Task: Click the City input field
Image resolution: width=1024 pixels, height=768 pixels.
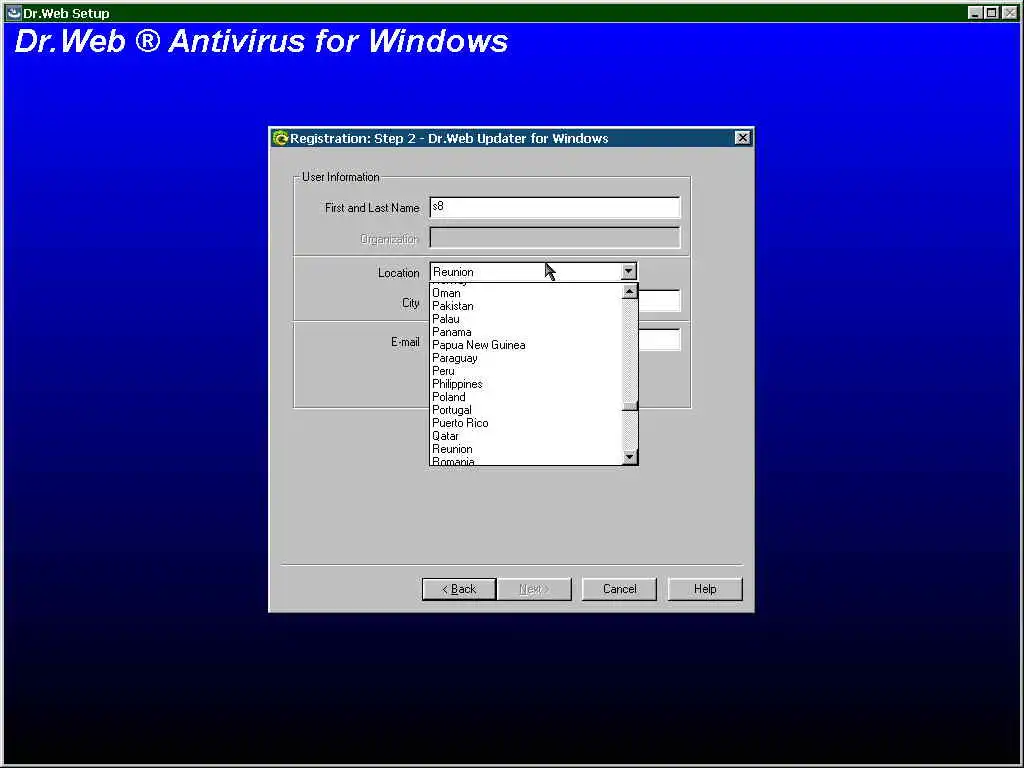Action: click(659, 301)
